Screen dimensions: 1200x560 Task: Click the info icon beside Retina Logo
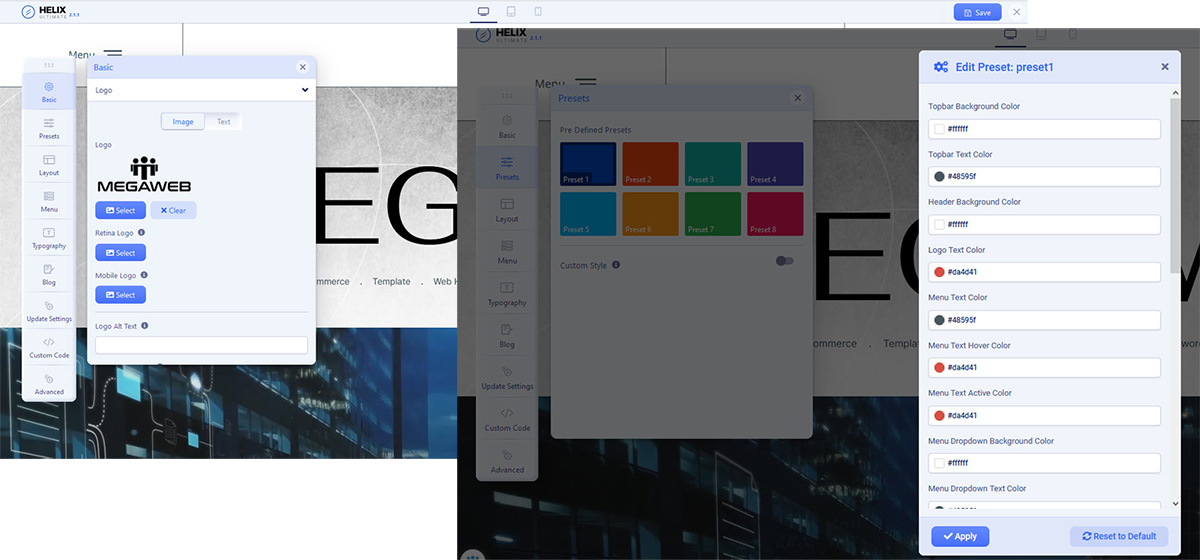(x=141, y=233)
